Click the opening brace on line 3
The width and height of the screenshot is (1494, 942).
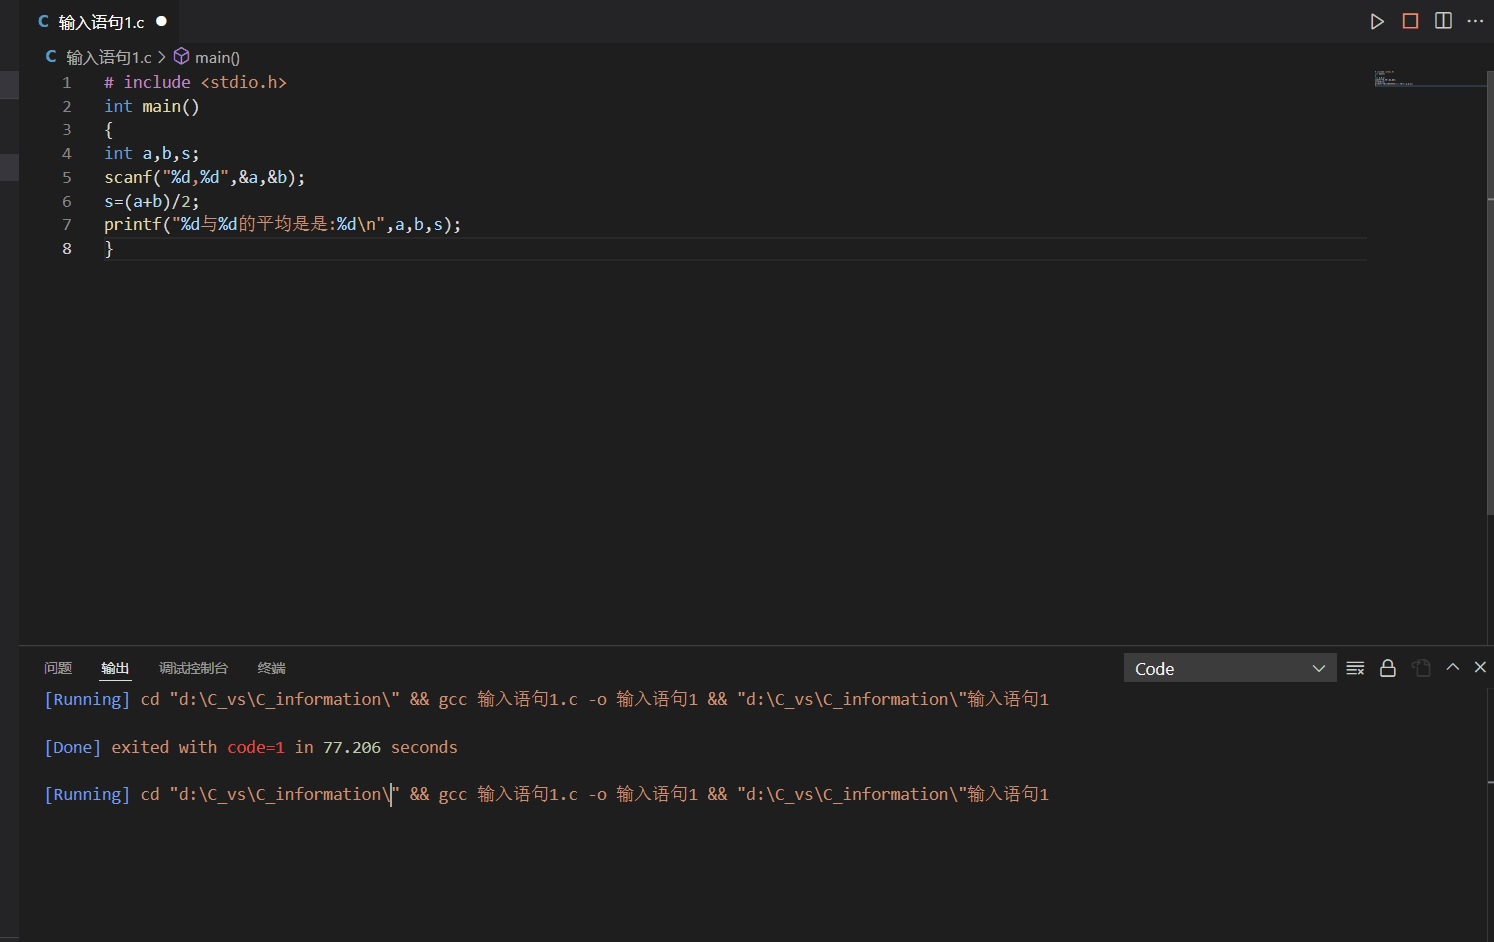tap(109, 130)
